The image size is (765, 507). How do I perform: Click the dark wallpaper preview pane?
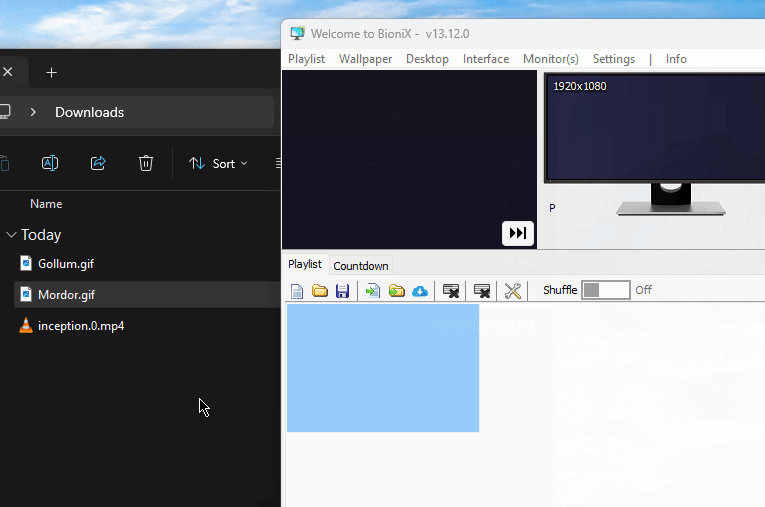tap(409, 160)
